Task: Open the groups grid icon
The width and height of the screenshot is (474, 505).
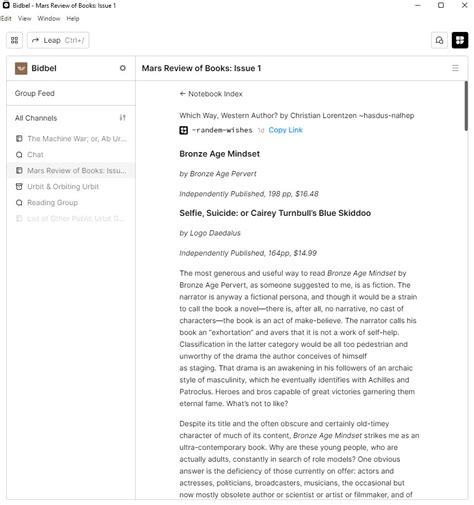Action: pyautogui.click(x=14, y=40)
